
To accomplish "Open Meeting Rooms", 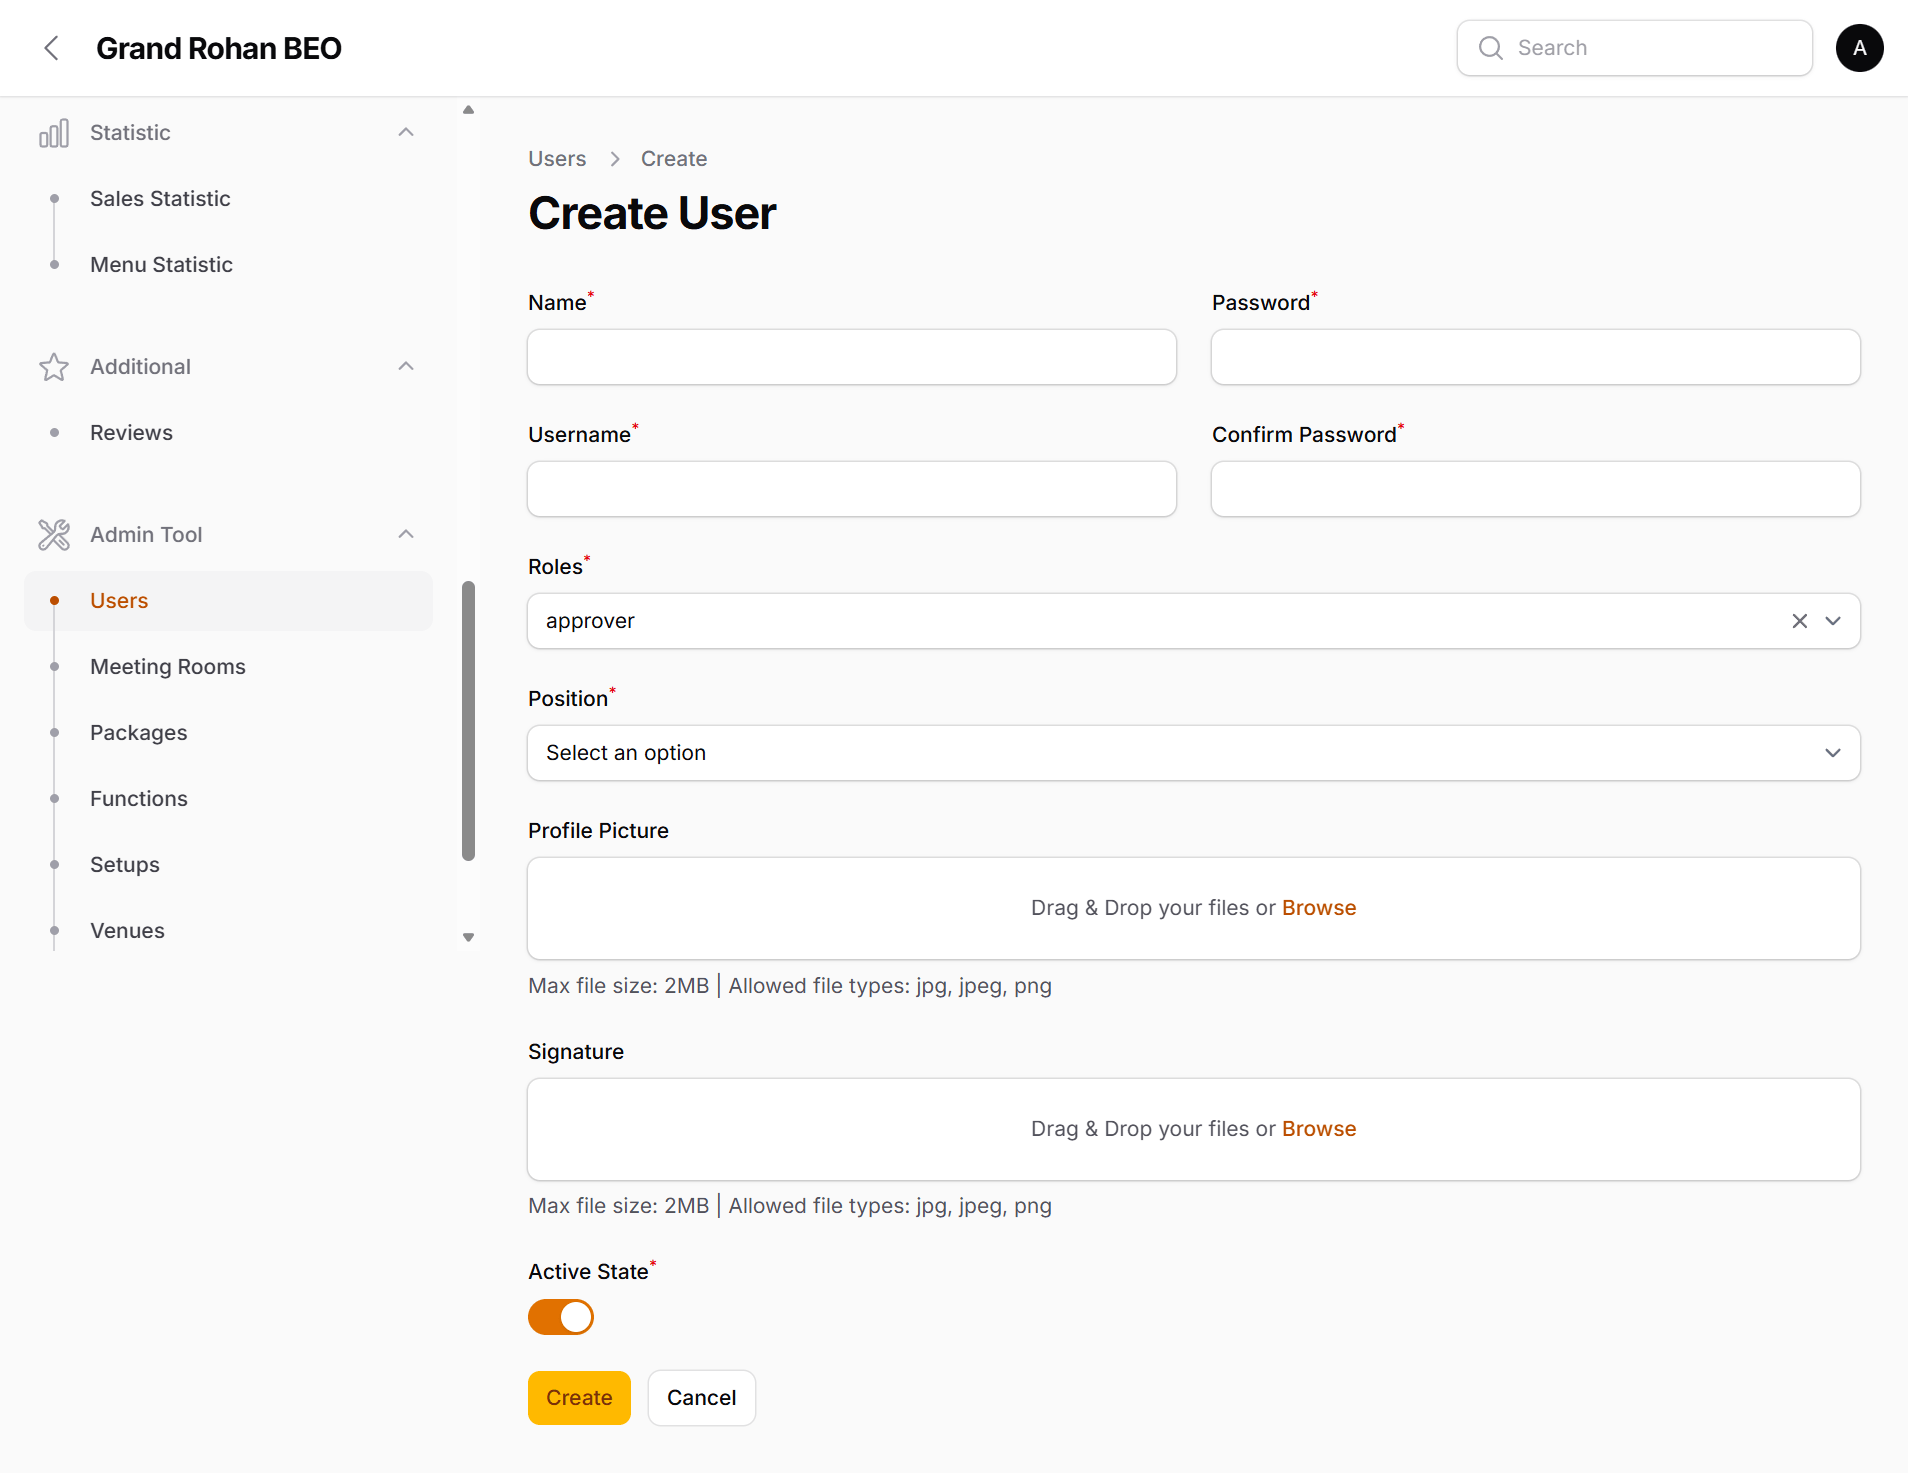I will click(x=168, y=667).
